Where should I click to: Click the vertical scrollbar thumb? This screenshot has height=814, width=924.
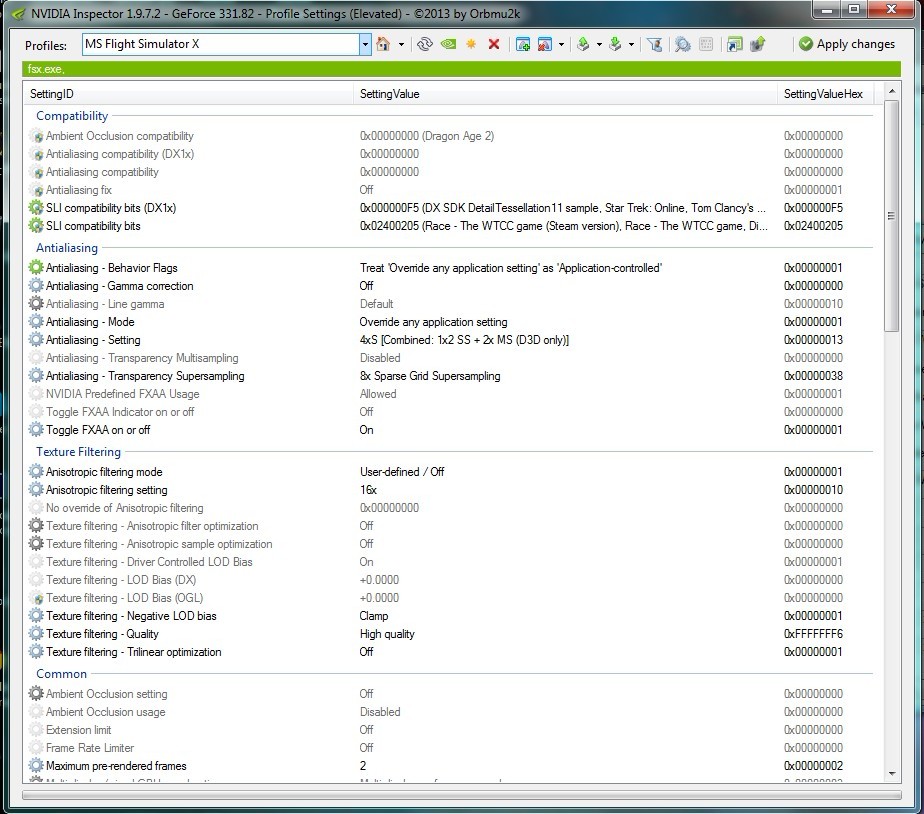892,216
